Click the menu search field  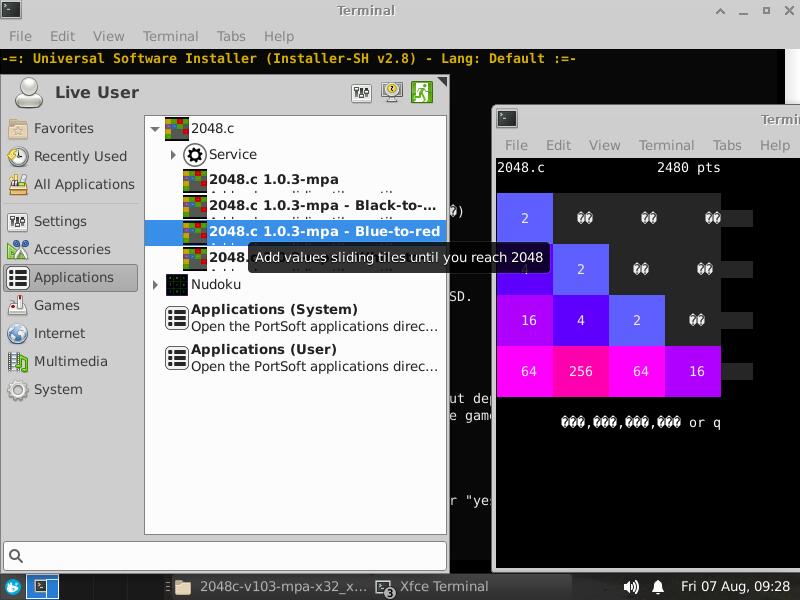(225, 556)
